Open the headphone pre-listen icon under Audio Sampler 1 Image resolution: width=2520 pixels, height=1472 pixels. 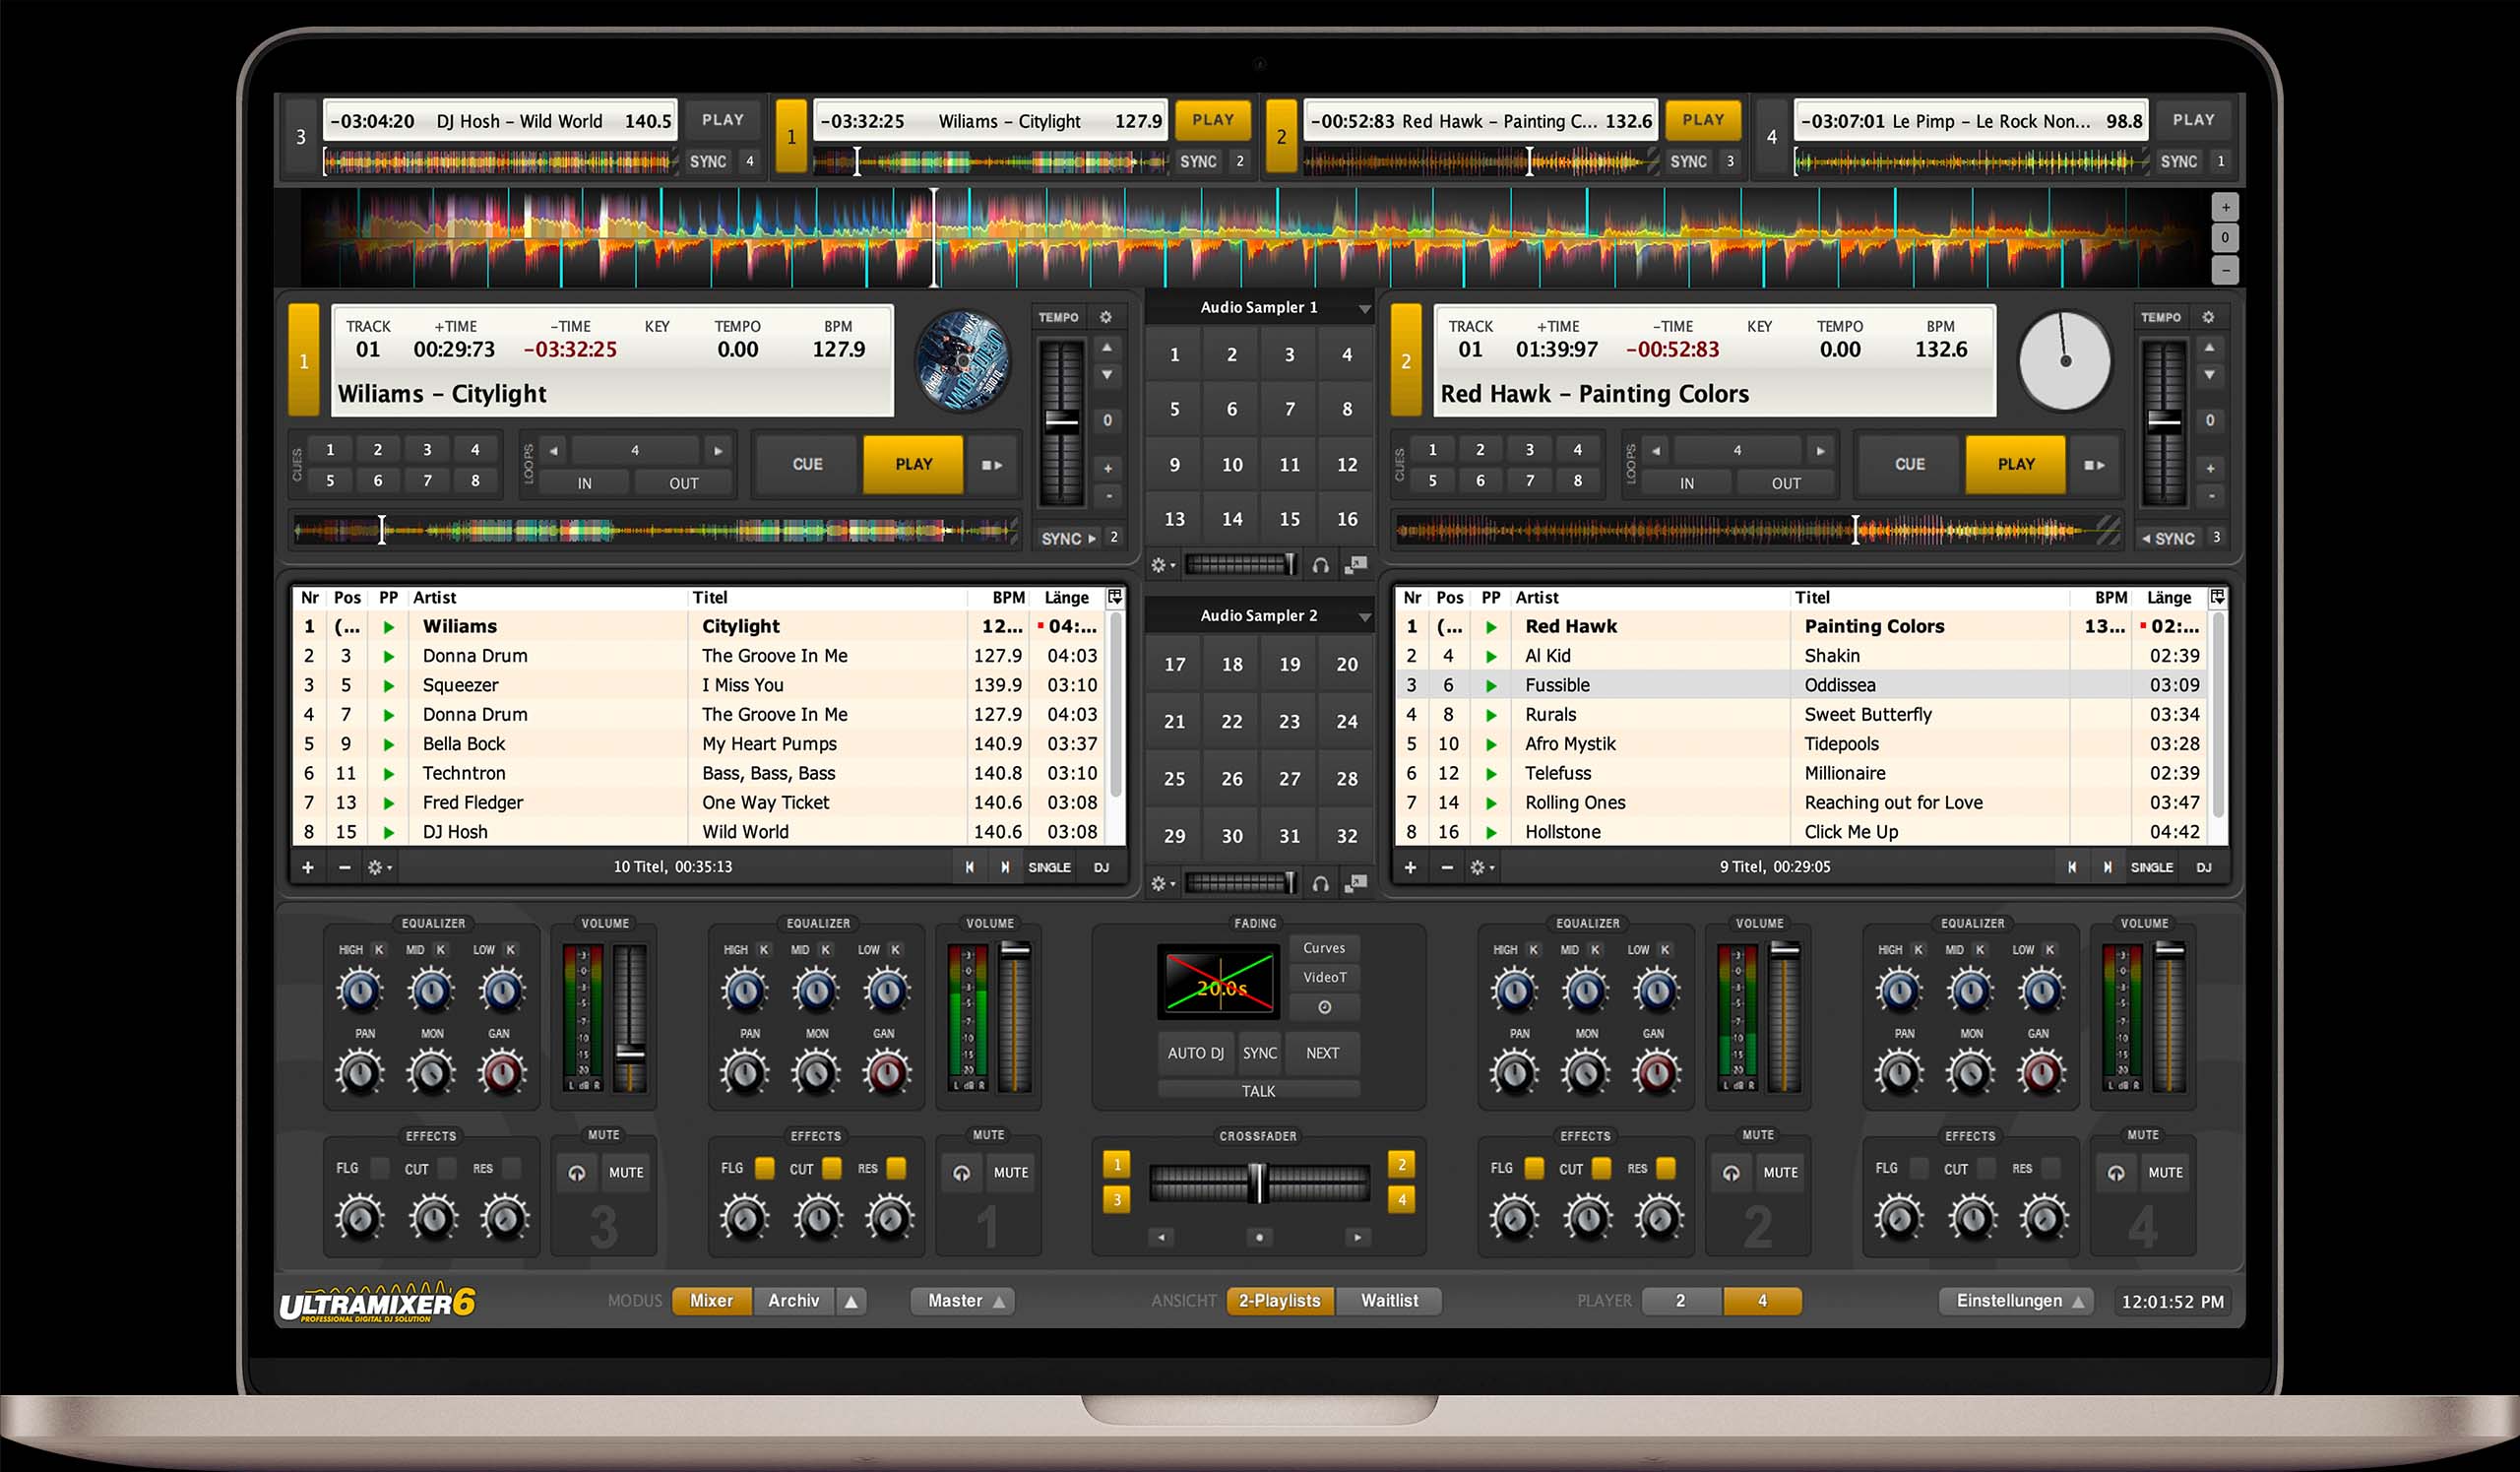(1320, 565)
